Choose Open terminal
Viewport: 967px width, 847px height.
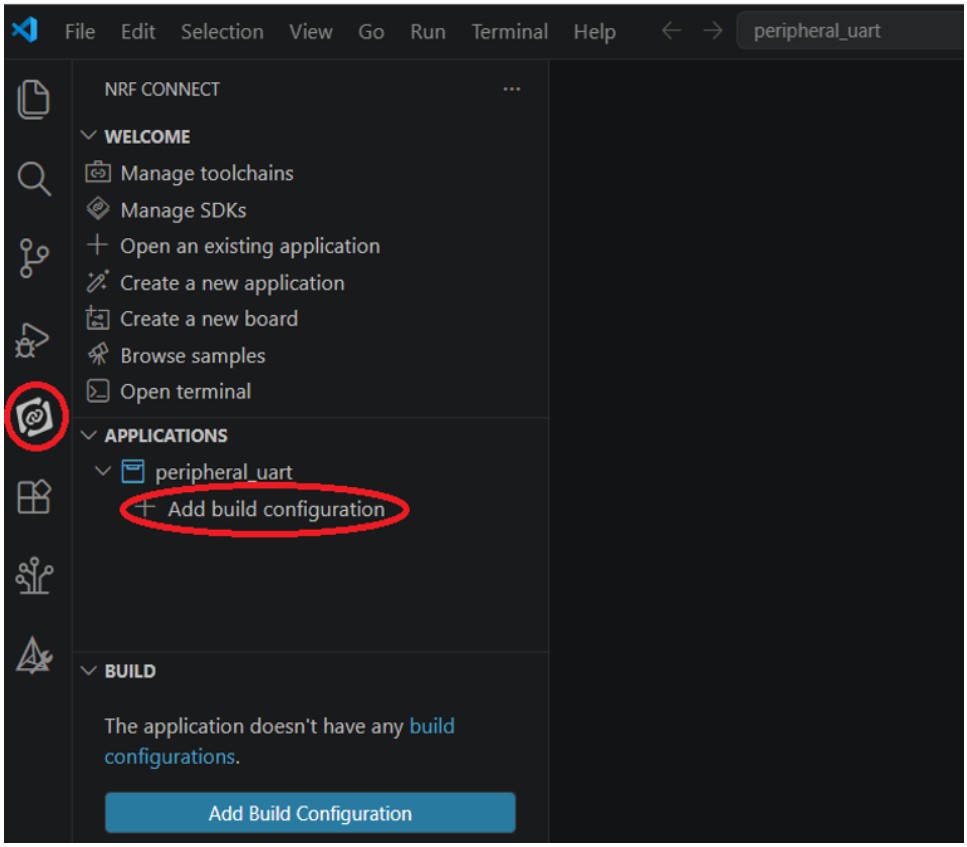click(185, 392)
